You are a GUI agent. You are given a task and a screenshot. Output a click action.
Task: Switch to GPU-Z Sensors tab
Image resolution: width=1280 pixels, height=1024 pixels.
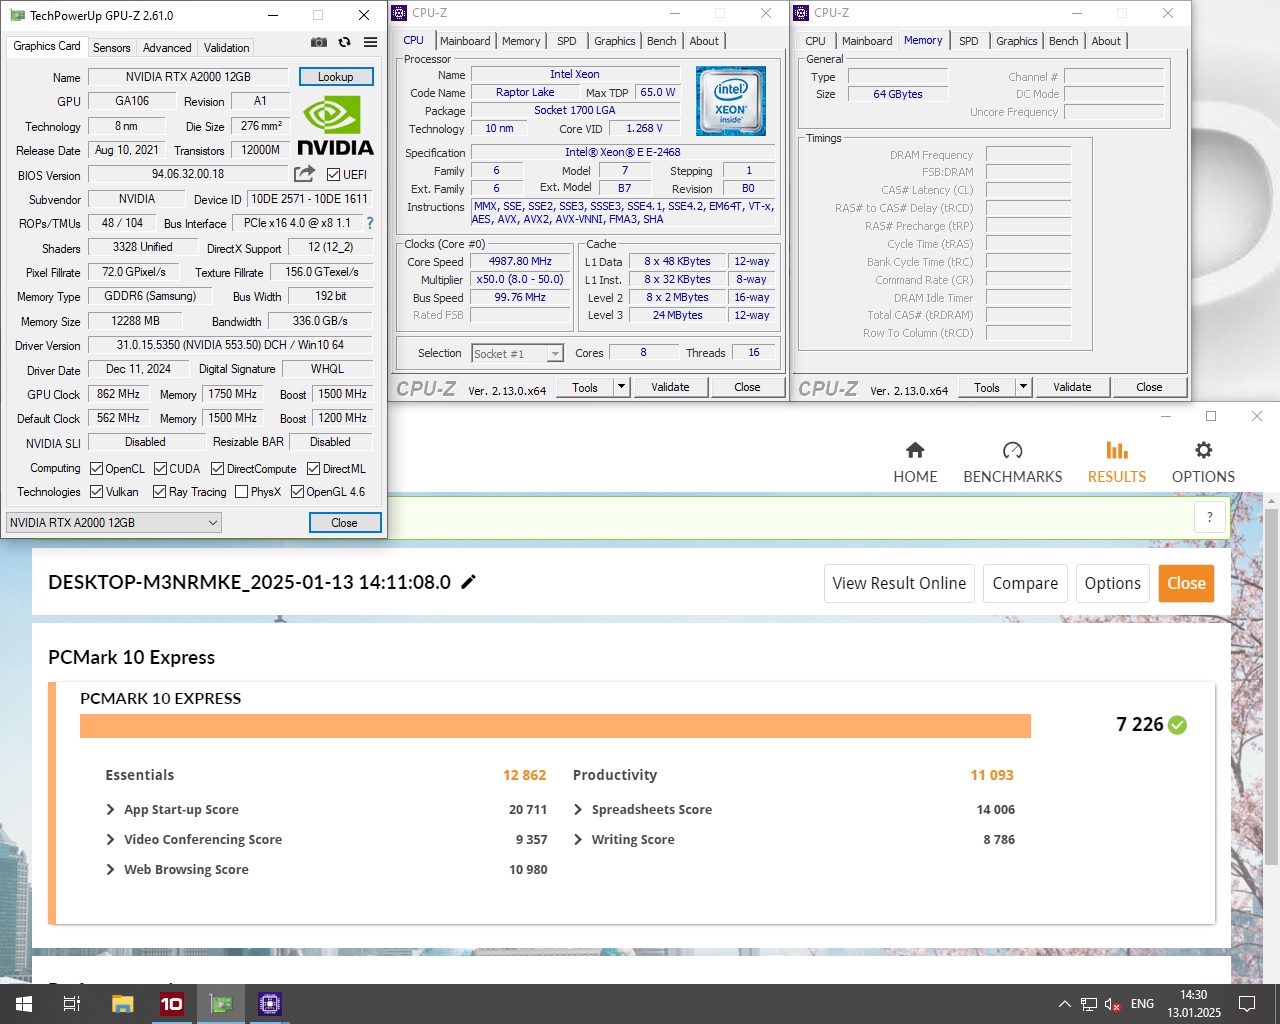click(x=112, y=47)
